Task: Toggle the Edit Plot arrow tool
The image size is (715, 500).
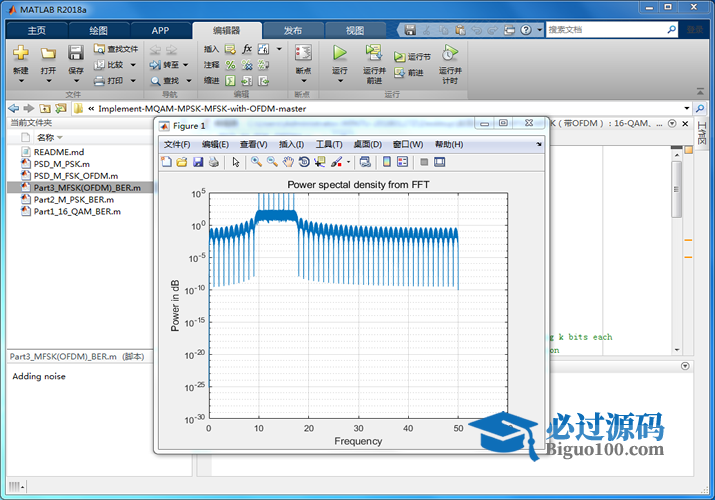Action: tap(236, 162)
